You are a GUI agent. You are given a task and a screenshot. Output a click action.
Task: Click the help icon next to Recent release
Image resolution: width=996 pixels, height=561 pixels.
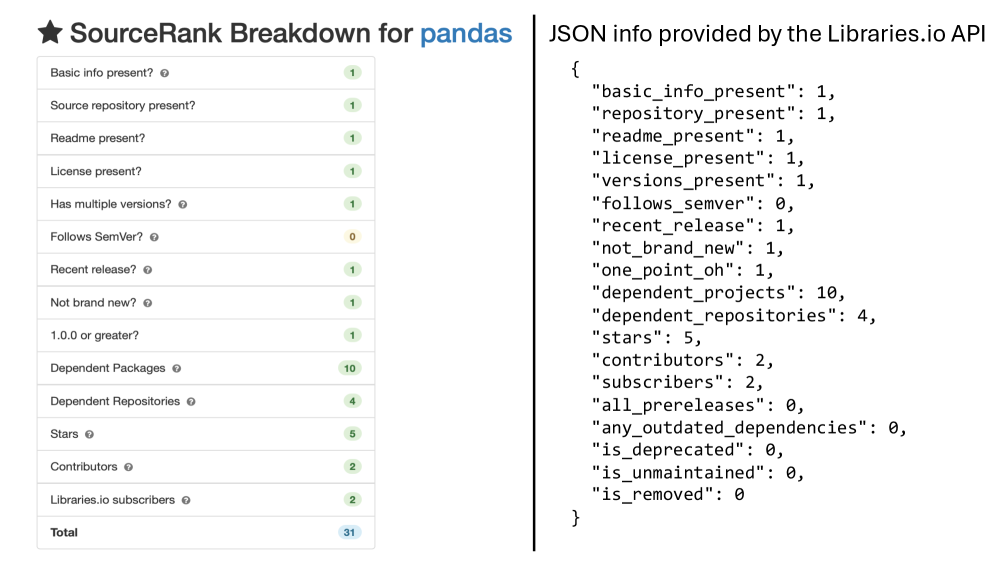(147, 270)
